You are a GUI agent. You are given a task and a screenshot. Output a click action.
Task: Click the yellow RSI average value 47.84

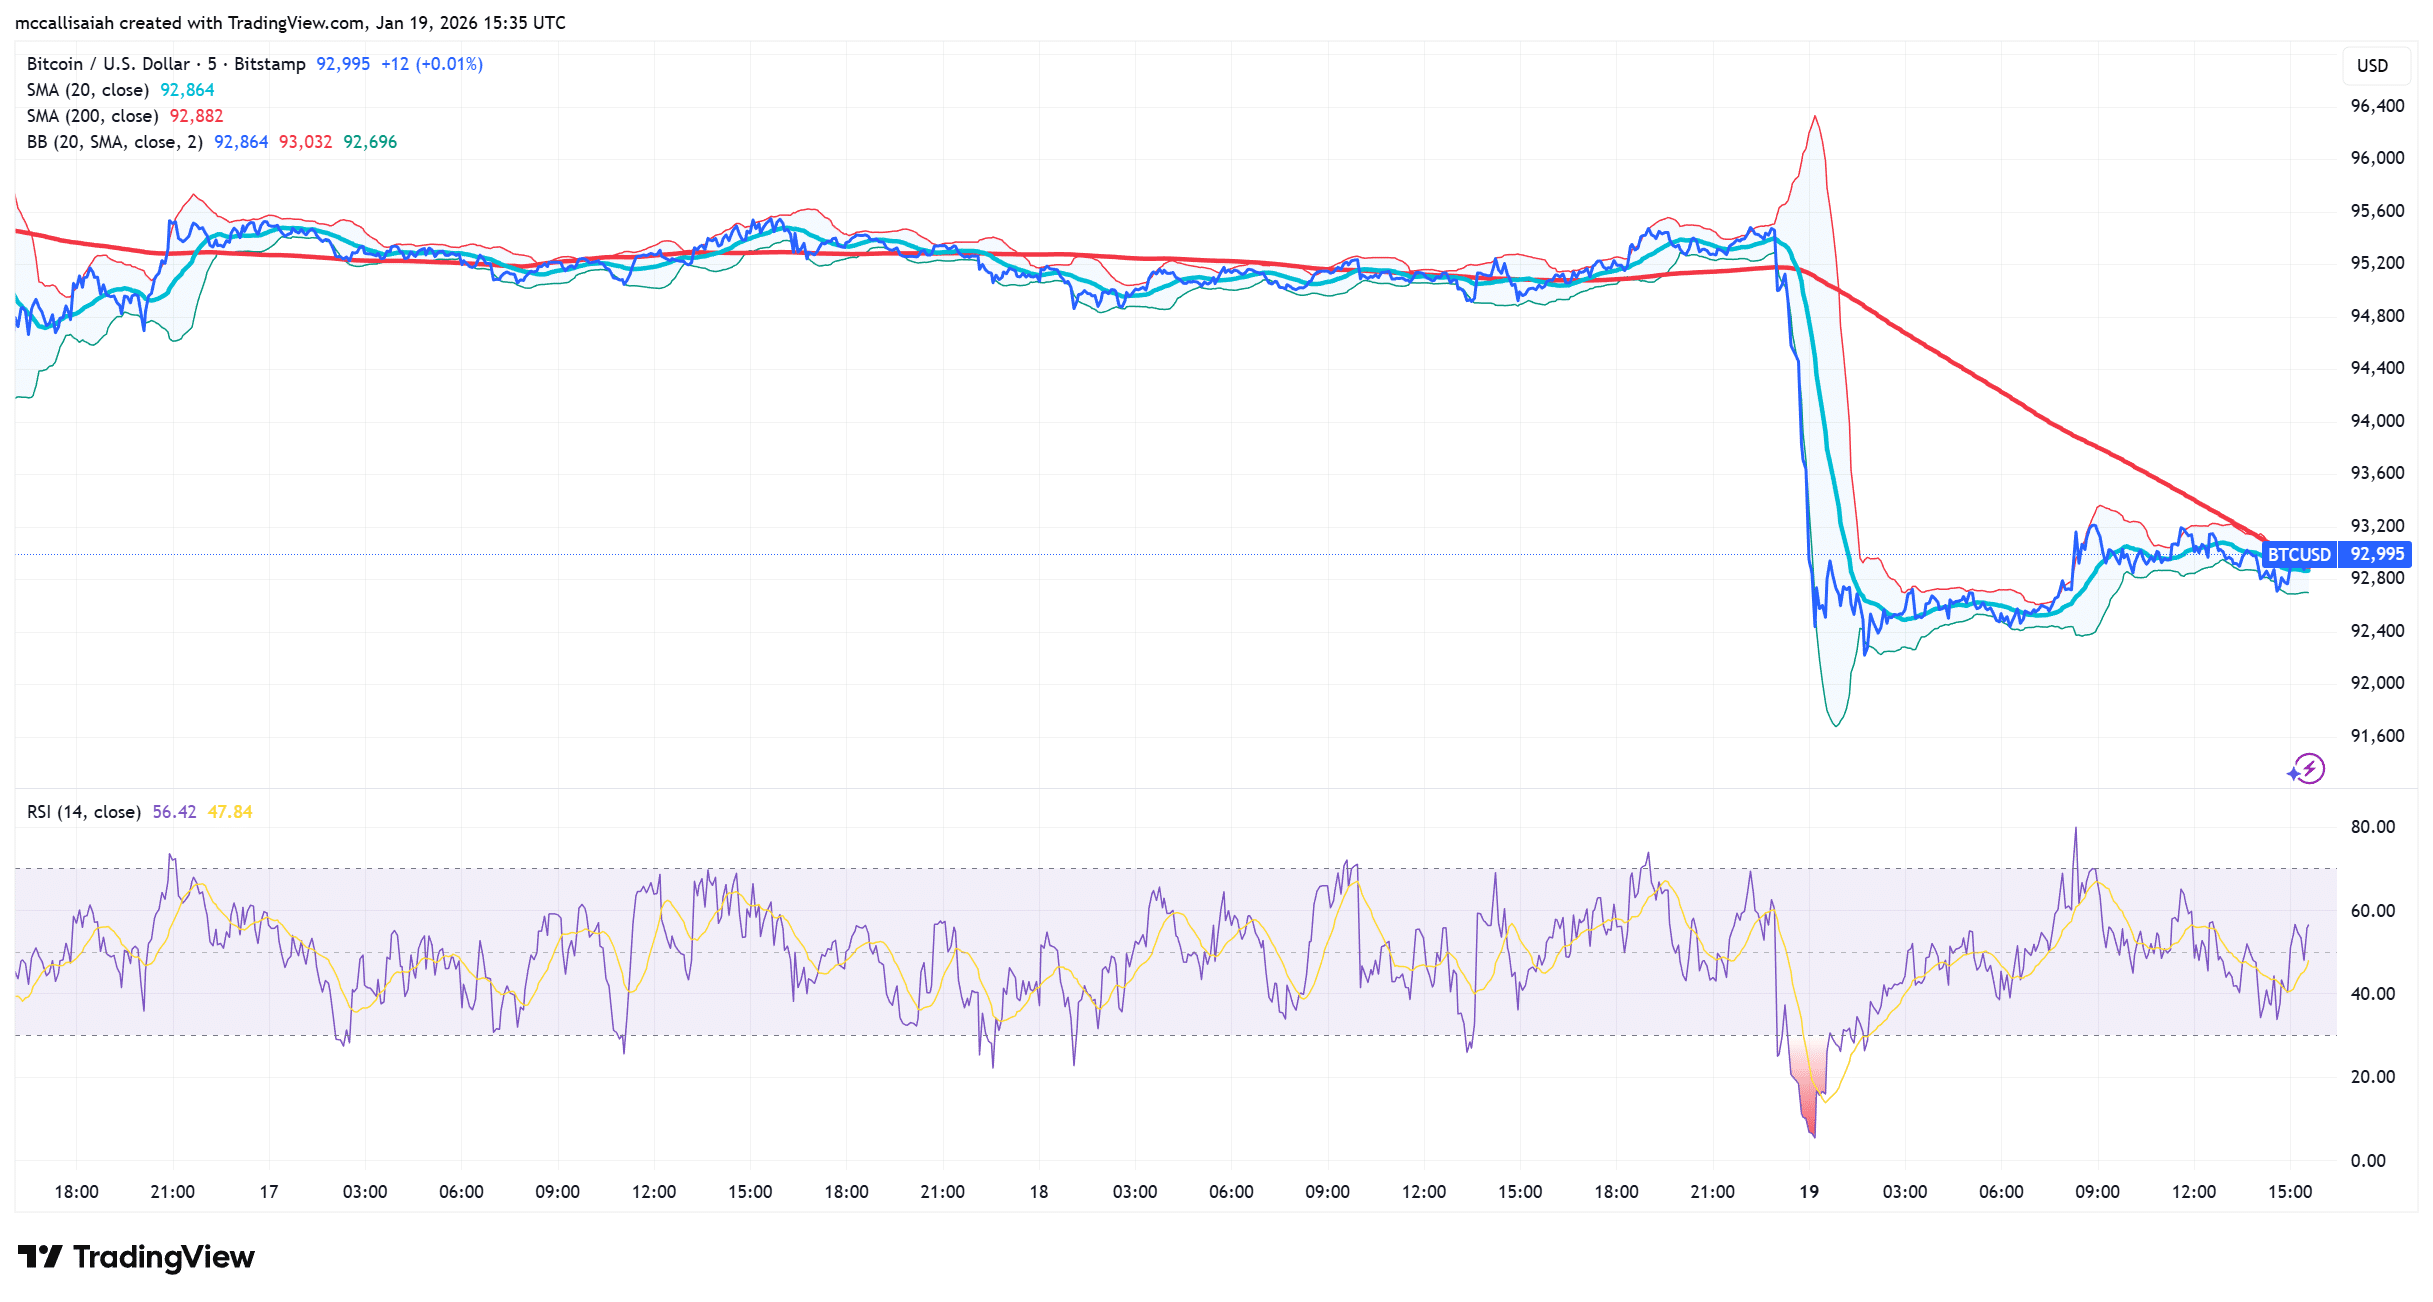click(229, 812)
